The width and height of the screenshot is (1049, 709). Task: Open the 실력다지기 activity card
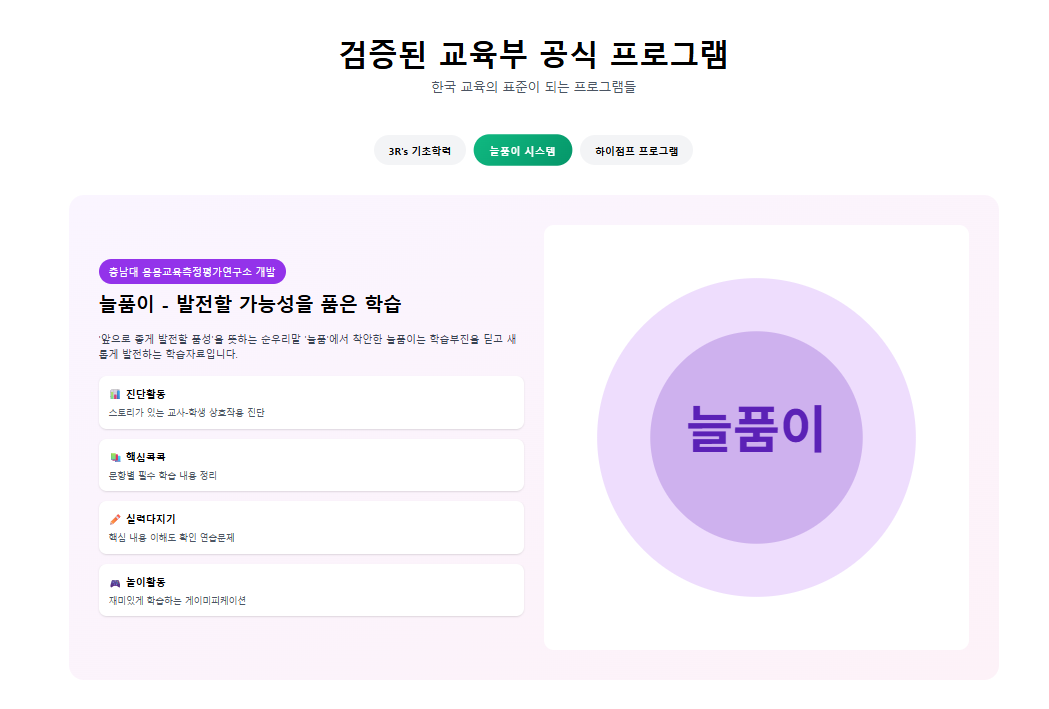[x=312, y=527]
